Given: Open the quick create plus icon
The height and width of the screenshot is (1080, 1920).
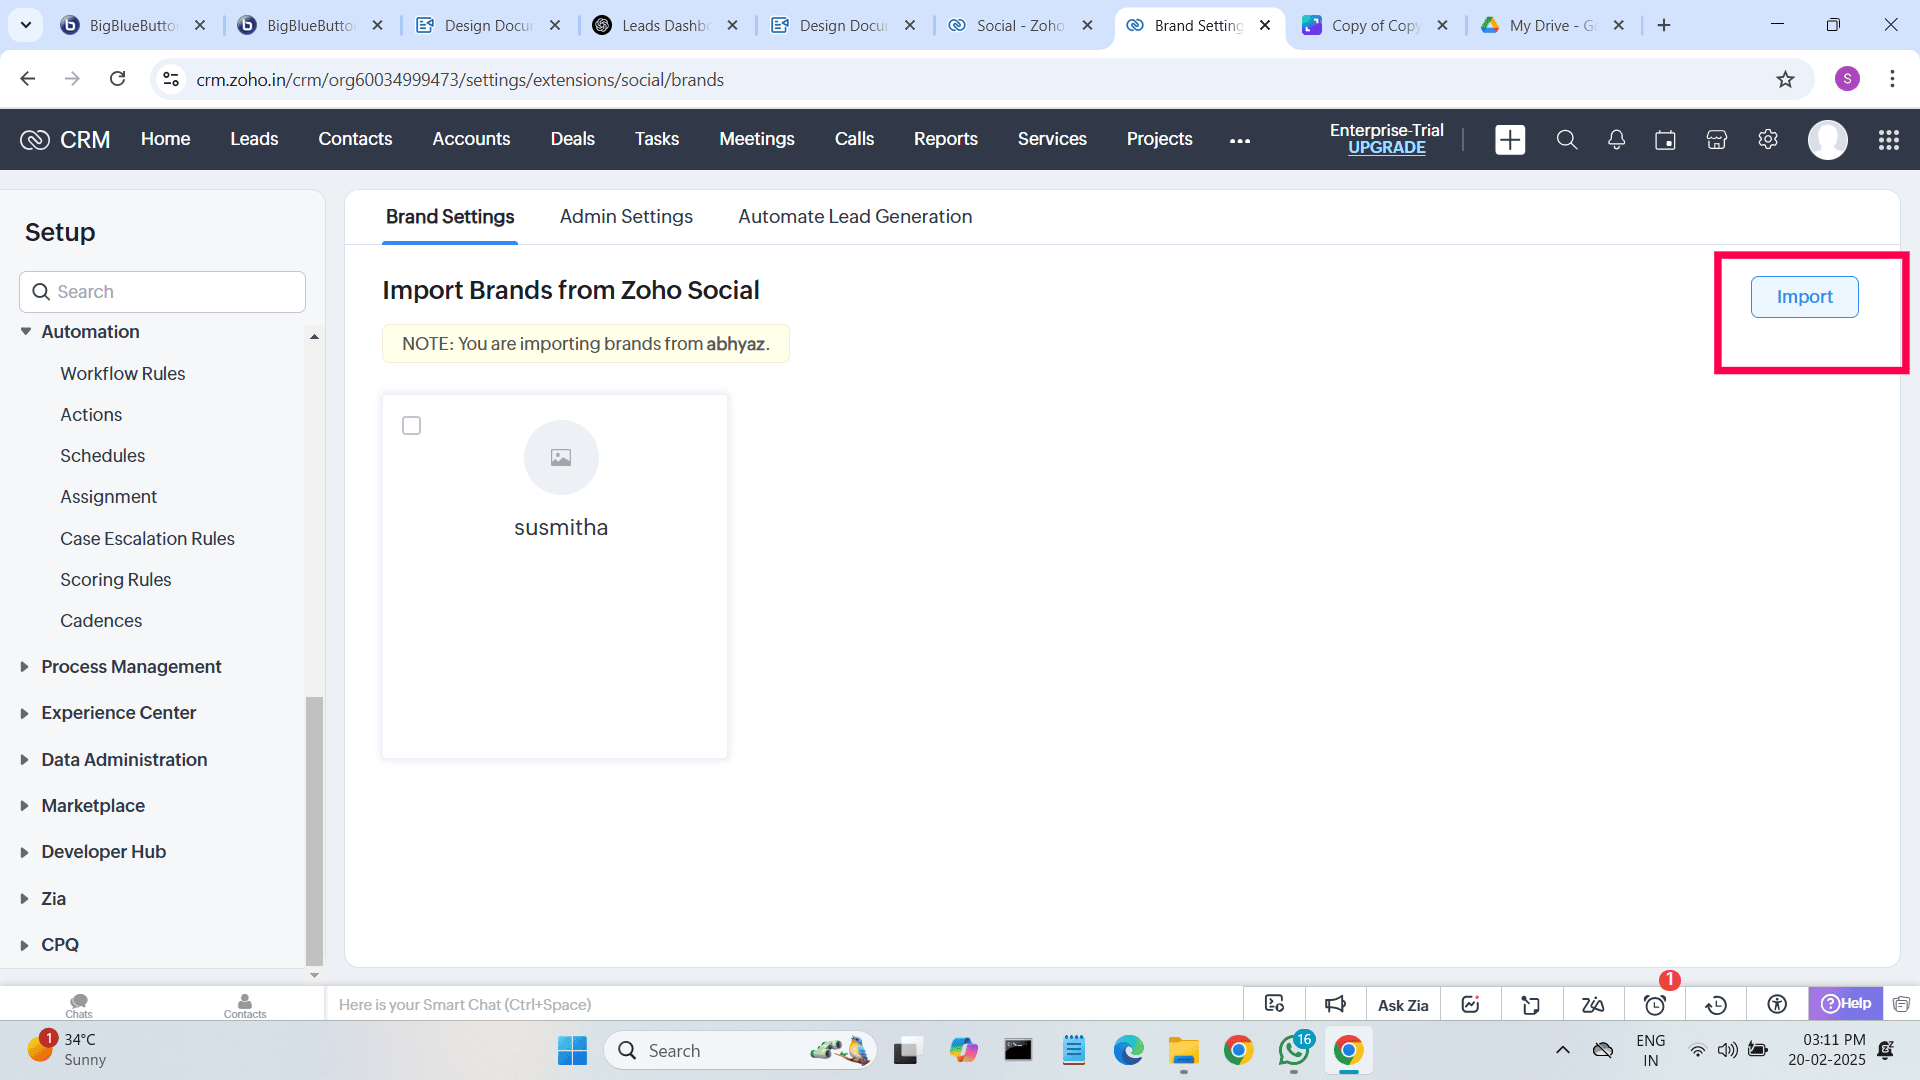Looking at the screenshot, I should (x=1510, y=140).
